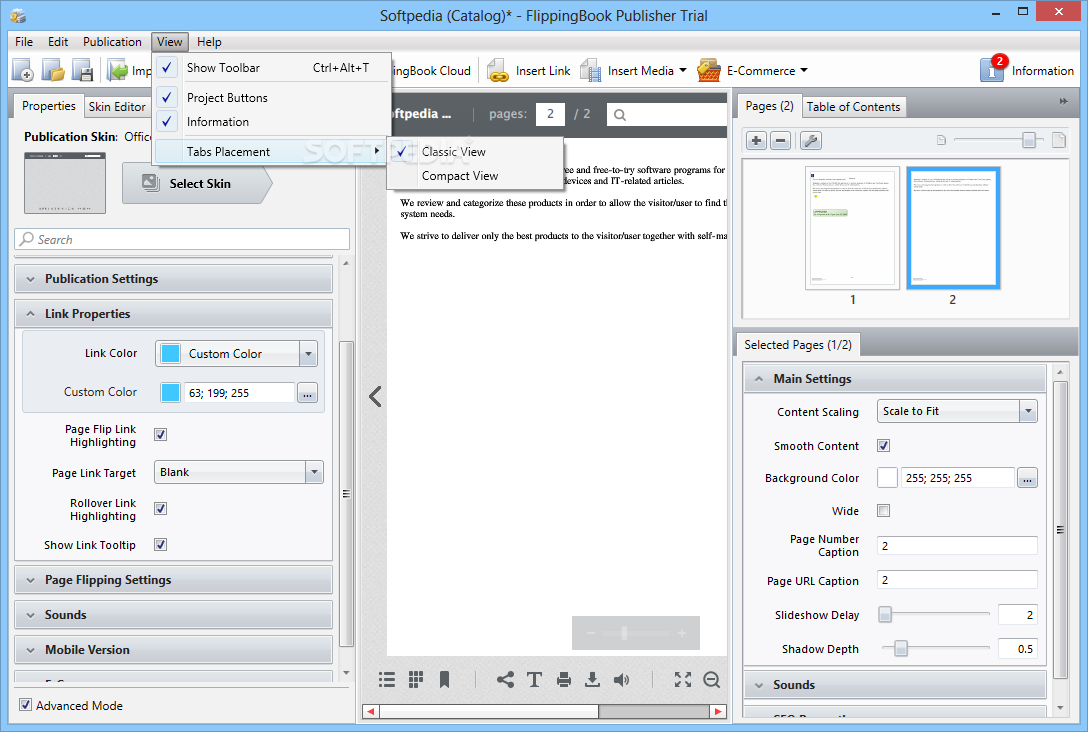1088x732 pixels.
Task: Select page 1 thumbnail
Action: tap(853, 228)
